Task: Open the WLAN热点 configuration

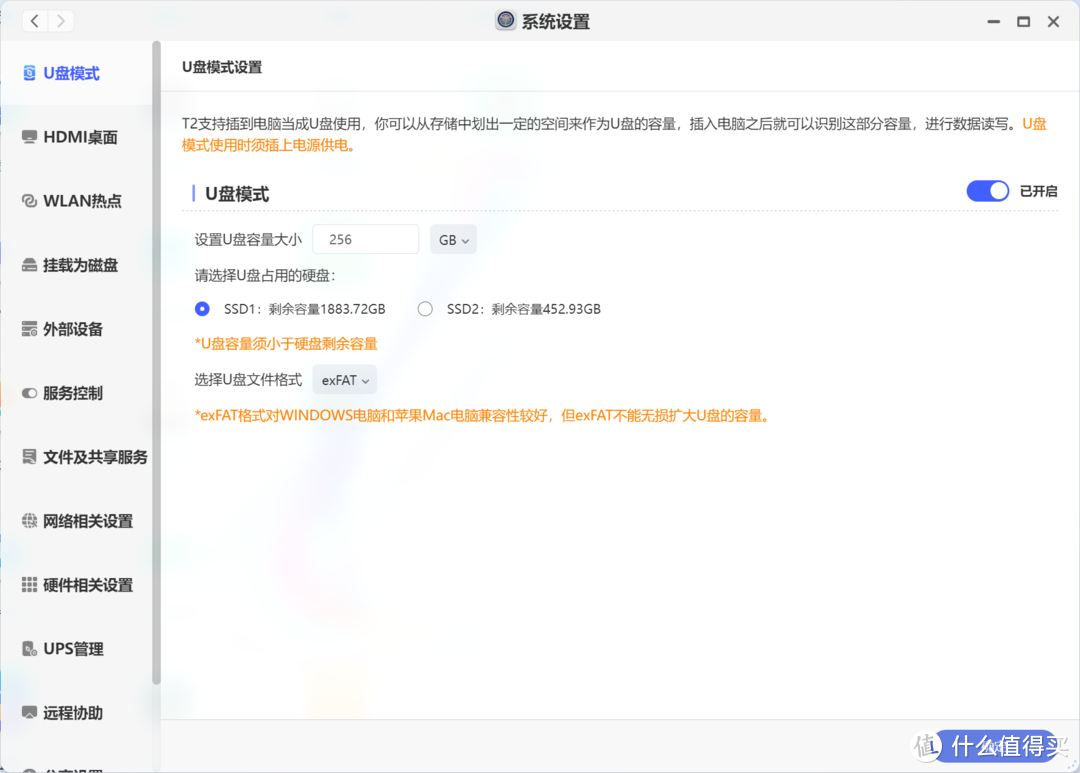Action: coord(72,200)
